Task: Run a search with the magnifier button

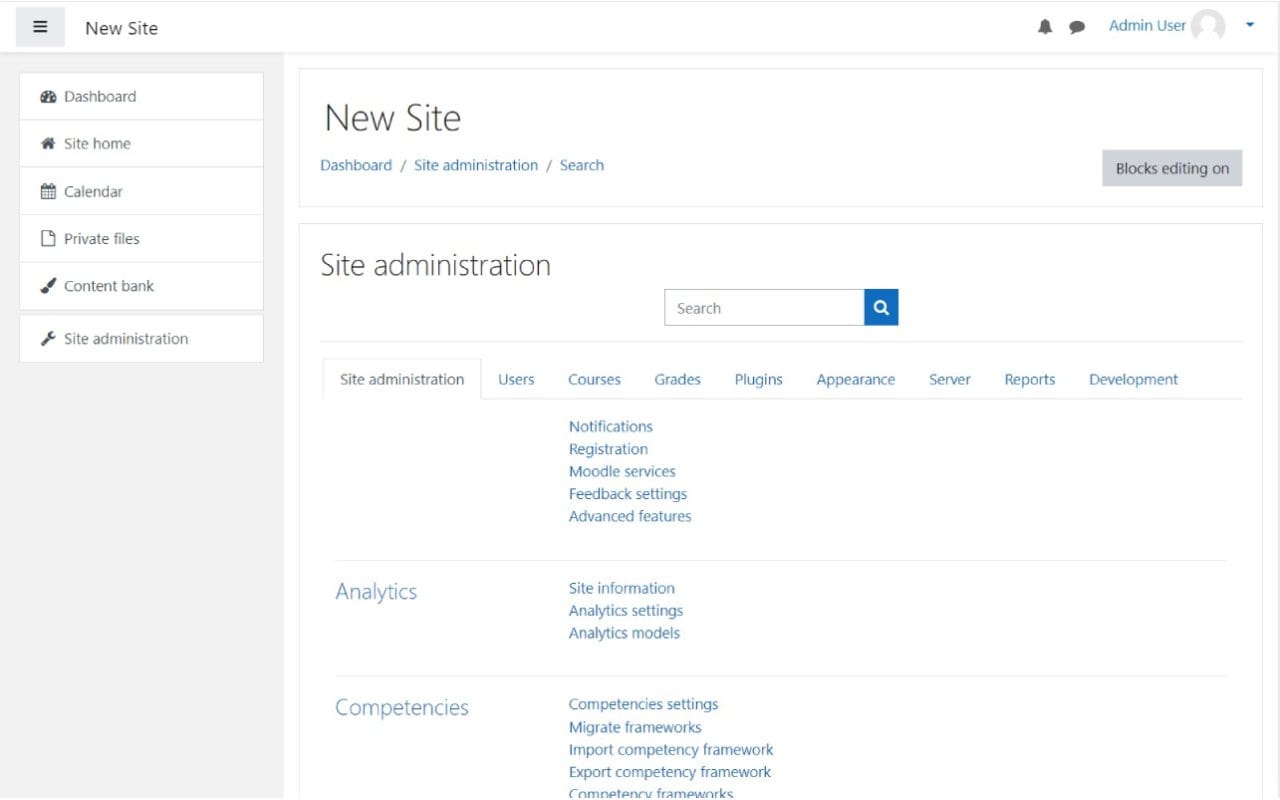Action: coord(880,307)
